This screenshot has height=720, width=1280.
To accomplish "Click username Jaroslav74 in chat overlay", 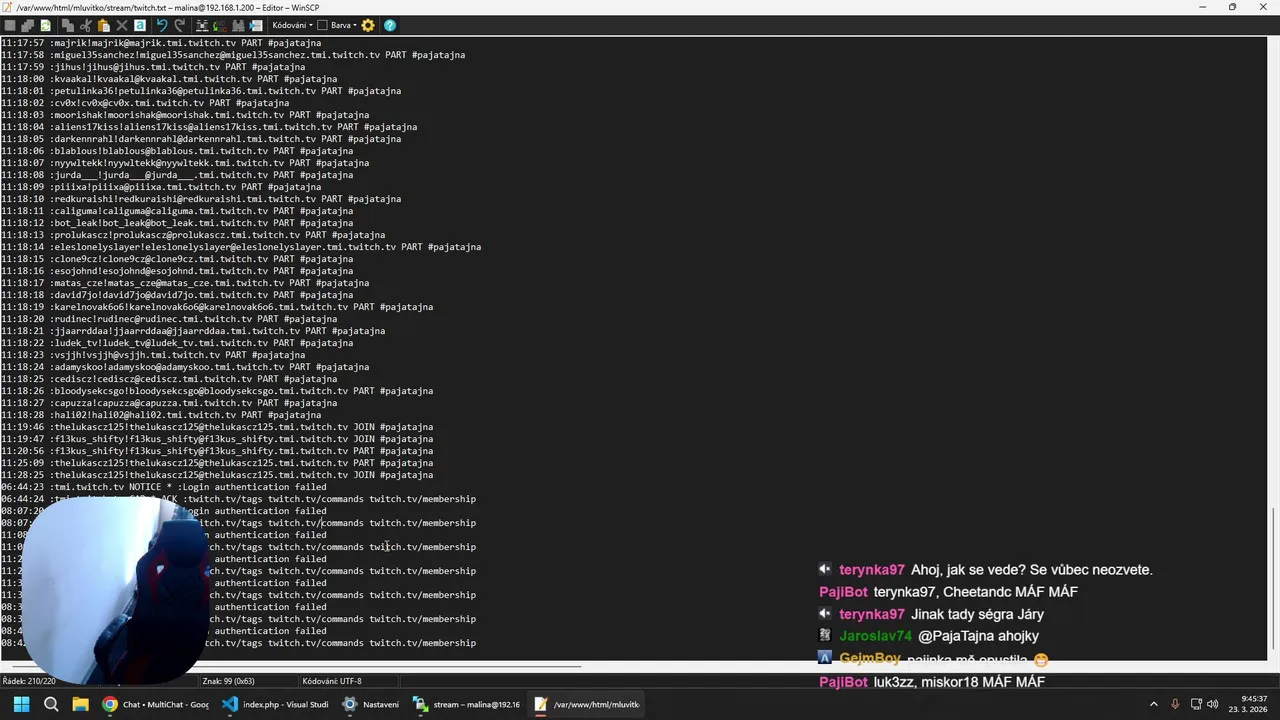I will pyautogui.click(x=875, y=636).
